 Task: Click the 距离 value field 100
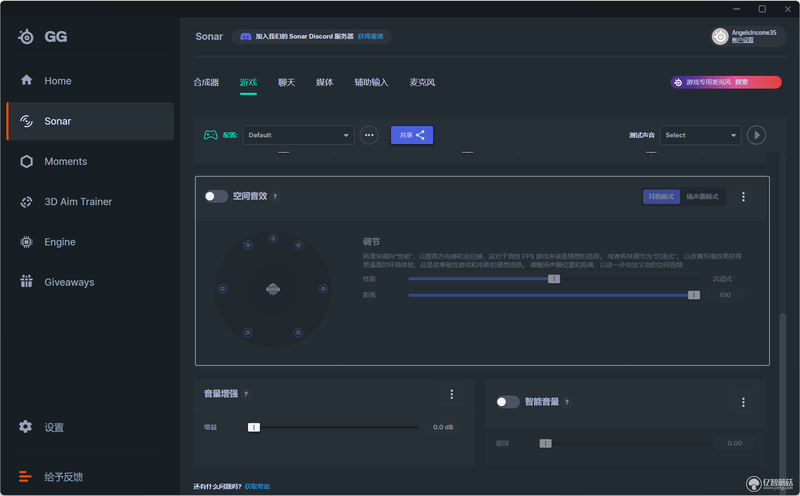(x=724, y=295)
